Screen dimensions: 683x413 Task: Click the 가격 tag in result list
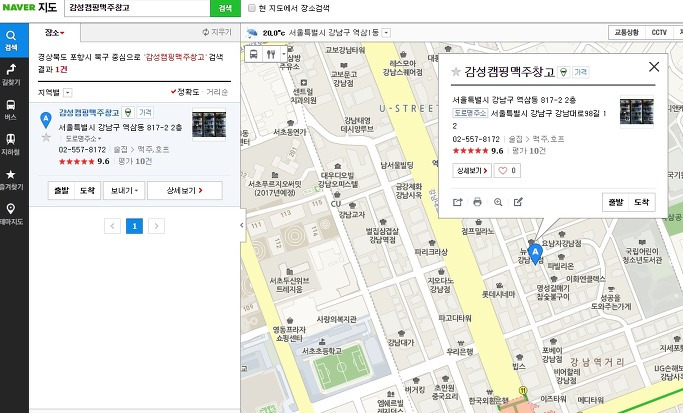pos(145,112)
